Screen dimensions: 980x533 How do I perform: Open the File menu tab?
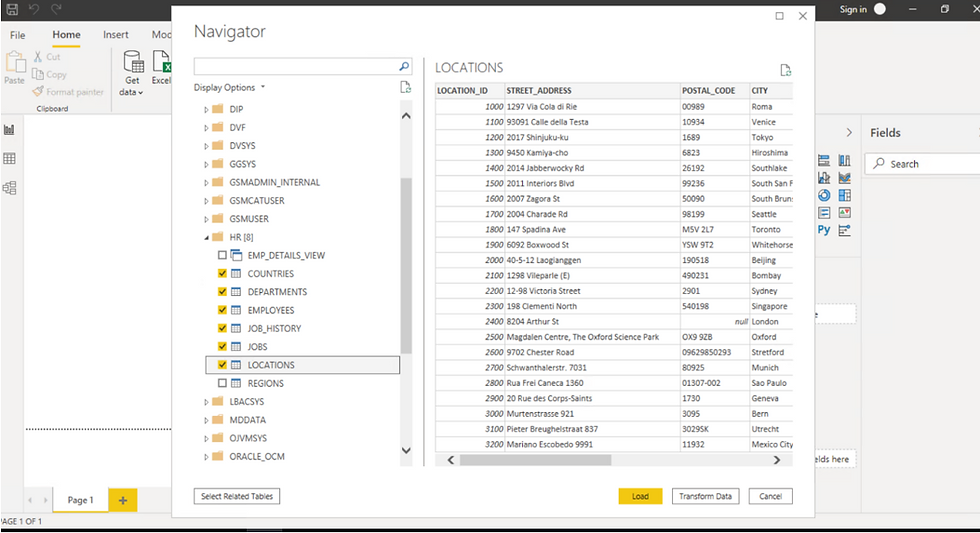tap(18, 35)
